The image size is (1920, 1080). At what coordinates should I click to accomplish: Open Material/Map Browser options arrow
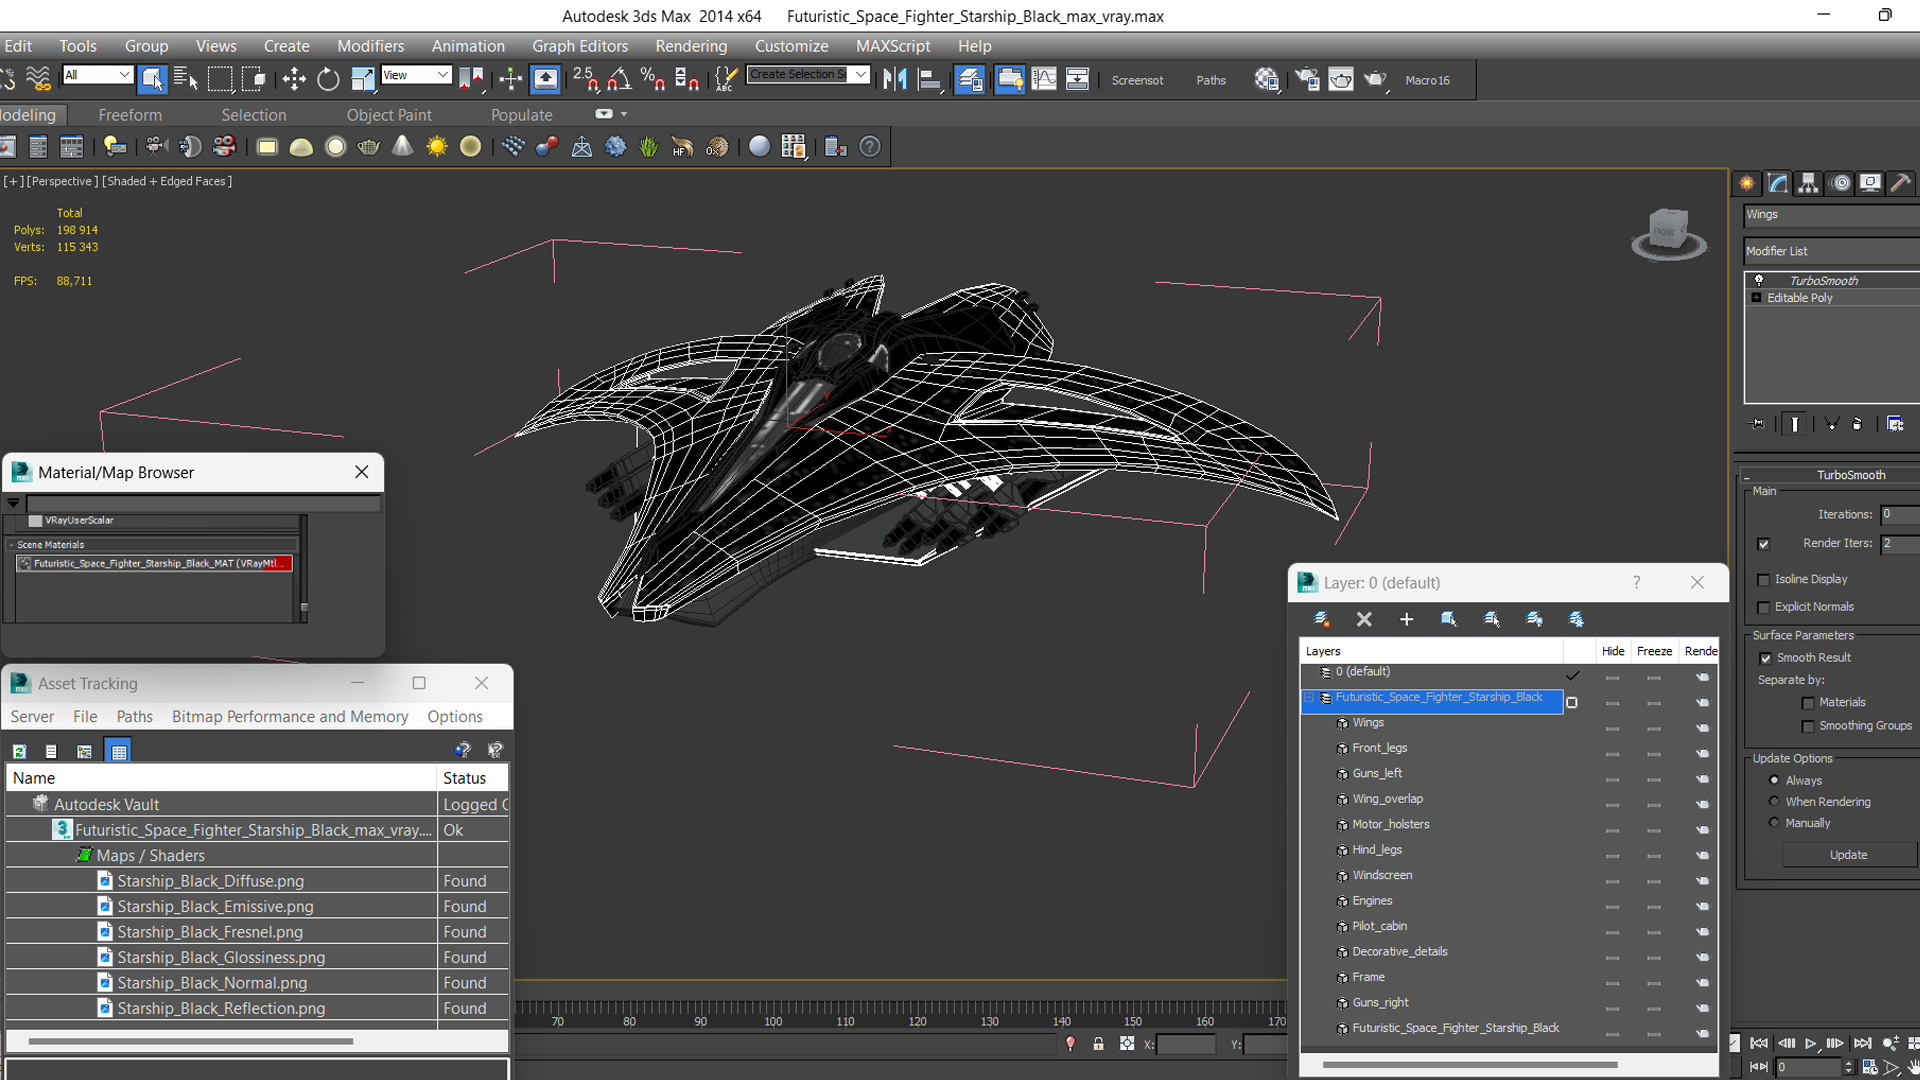point(13,503)
